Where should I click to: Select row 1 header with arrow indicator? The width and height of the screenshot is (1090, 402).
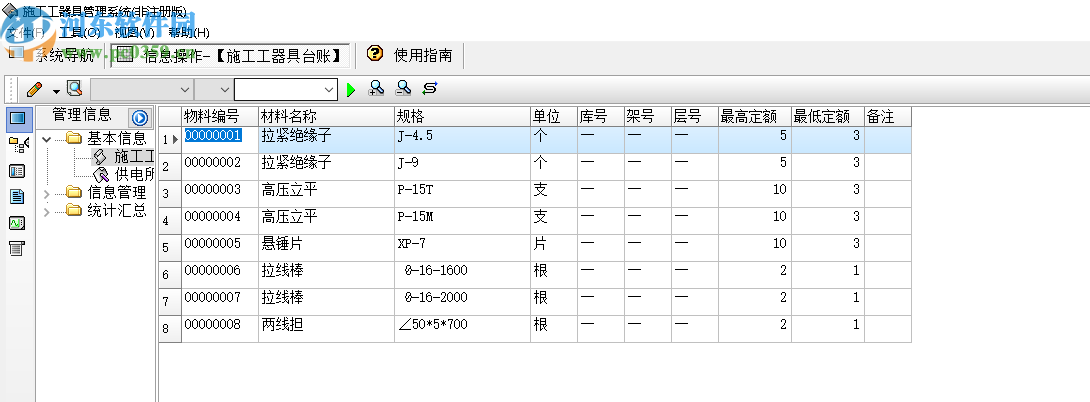[x=170, y=140]
